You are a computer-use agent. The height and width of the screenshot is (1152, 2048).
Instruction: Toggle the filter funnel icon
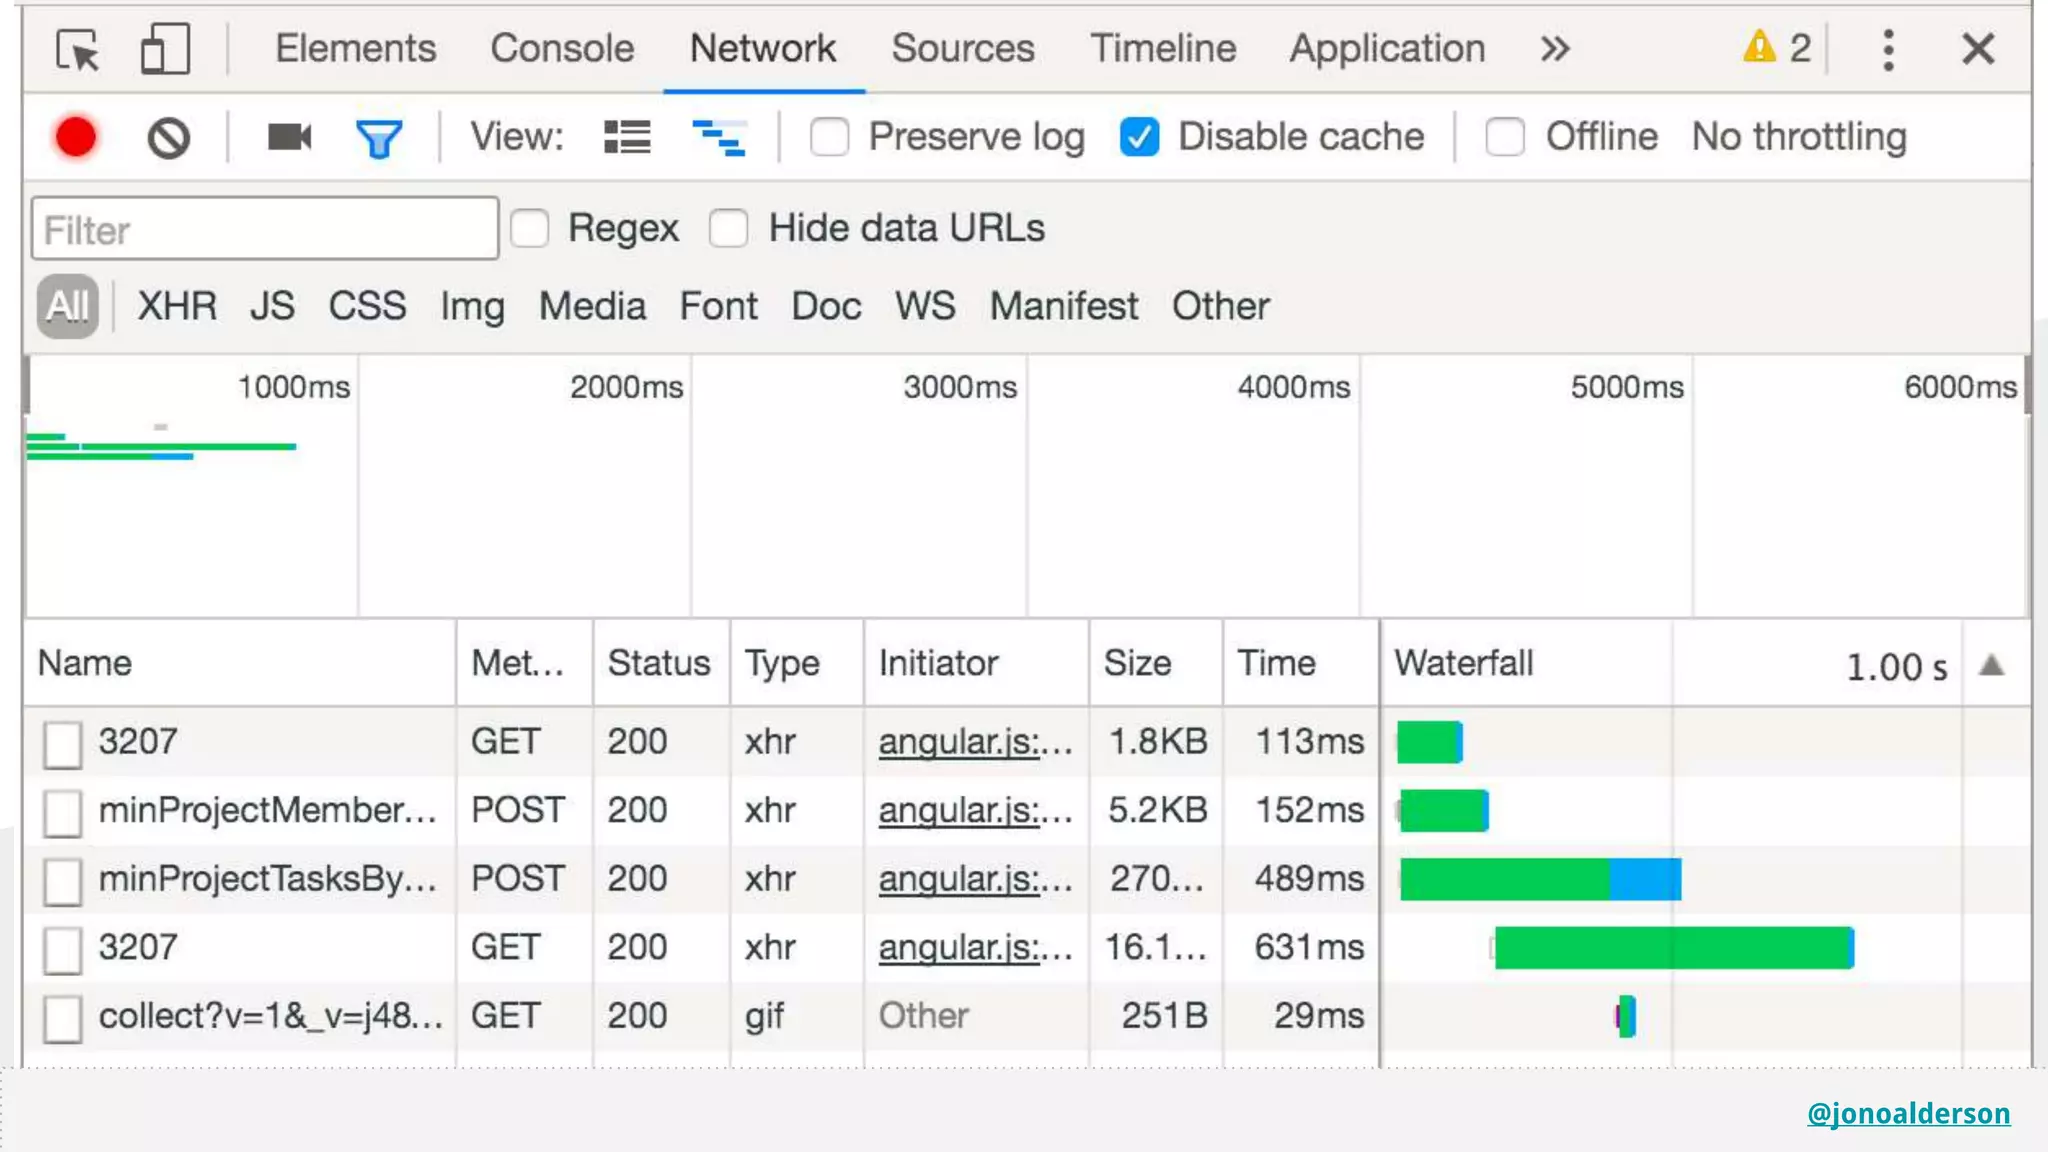click(379, 138)
